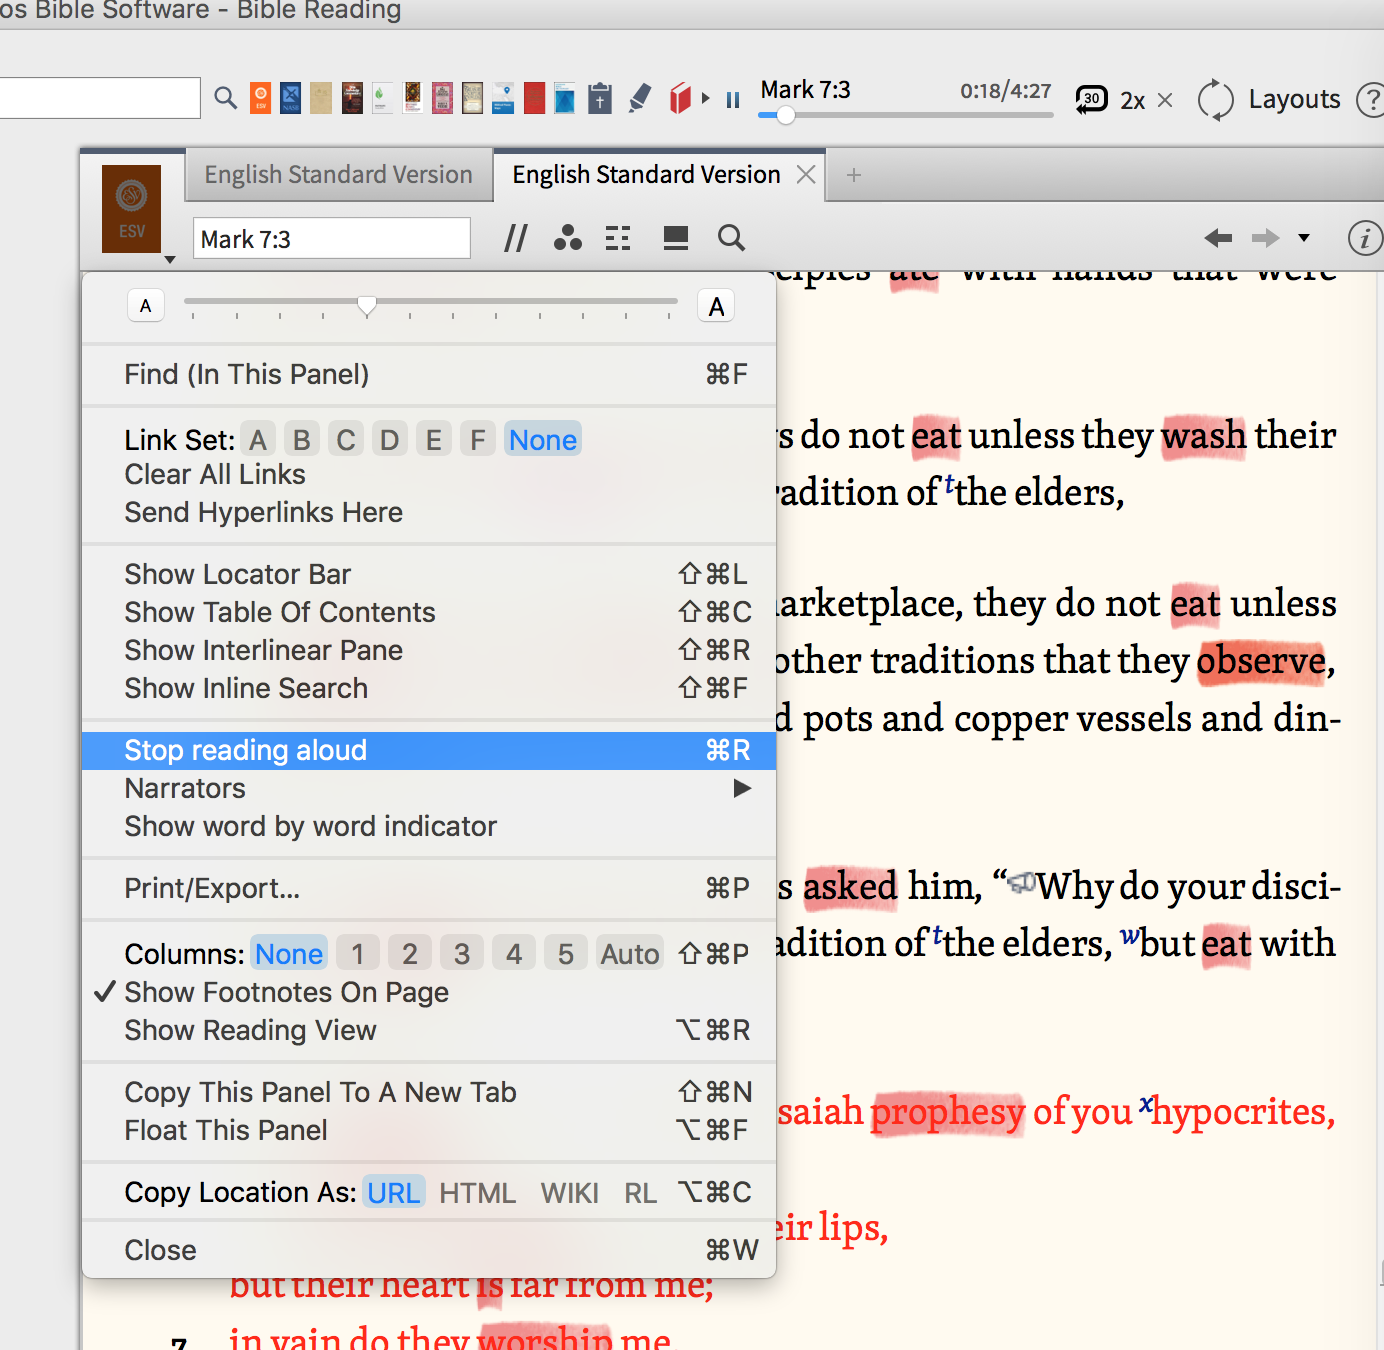This screenshot has height=1350, width=1384.
Task: Select None for Columns
Action: [x=289, y=954]
